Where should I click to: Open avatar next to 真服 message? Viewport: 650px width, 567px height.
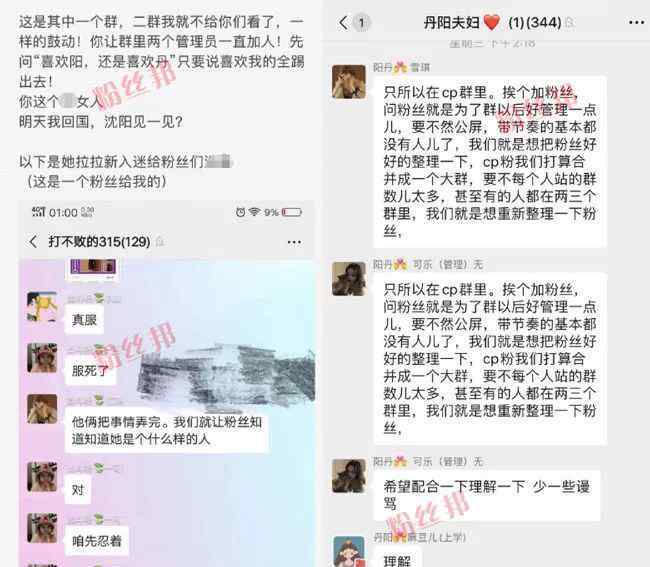pos(42,307)
